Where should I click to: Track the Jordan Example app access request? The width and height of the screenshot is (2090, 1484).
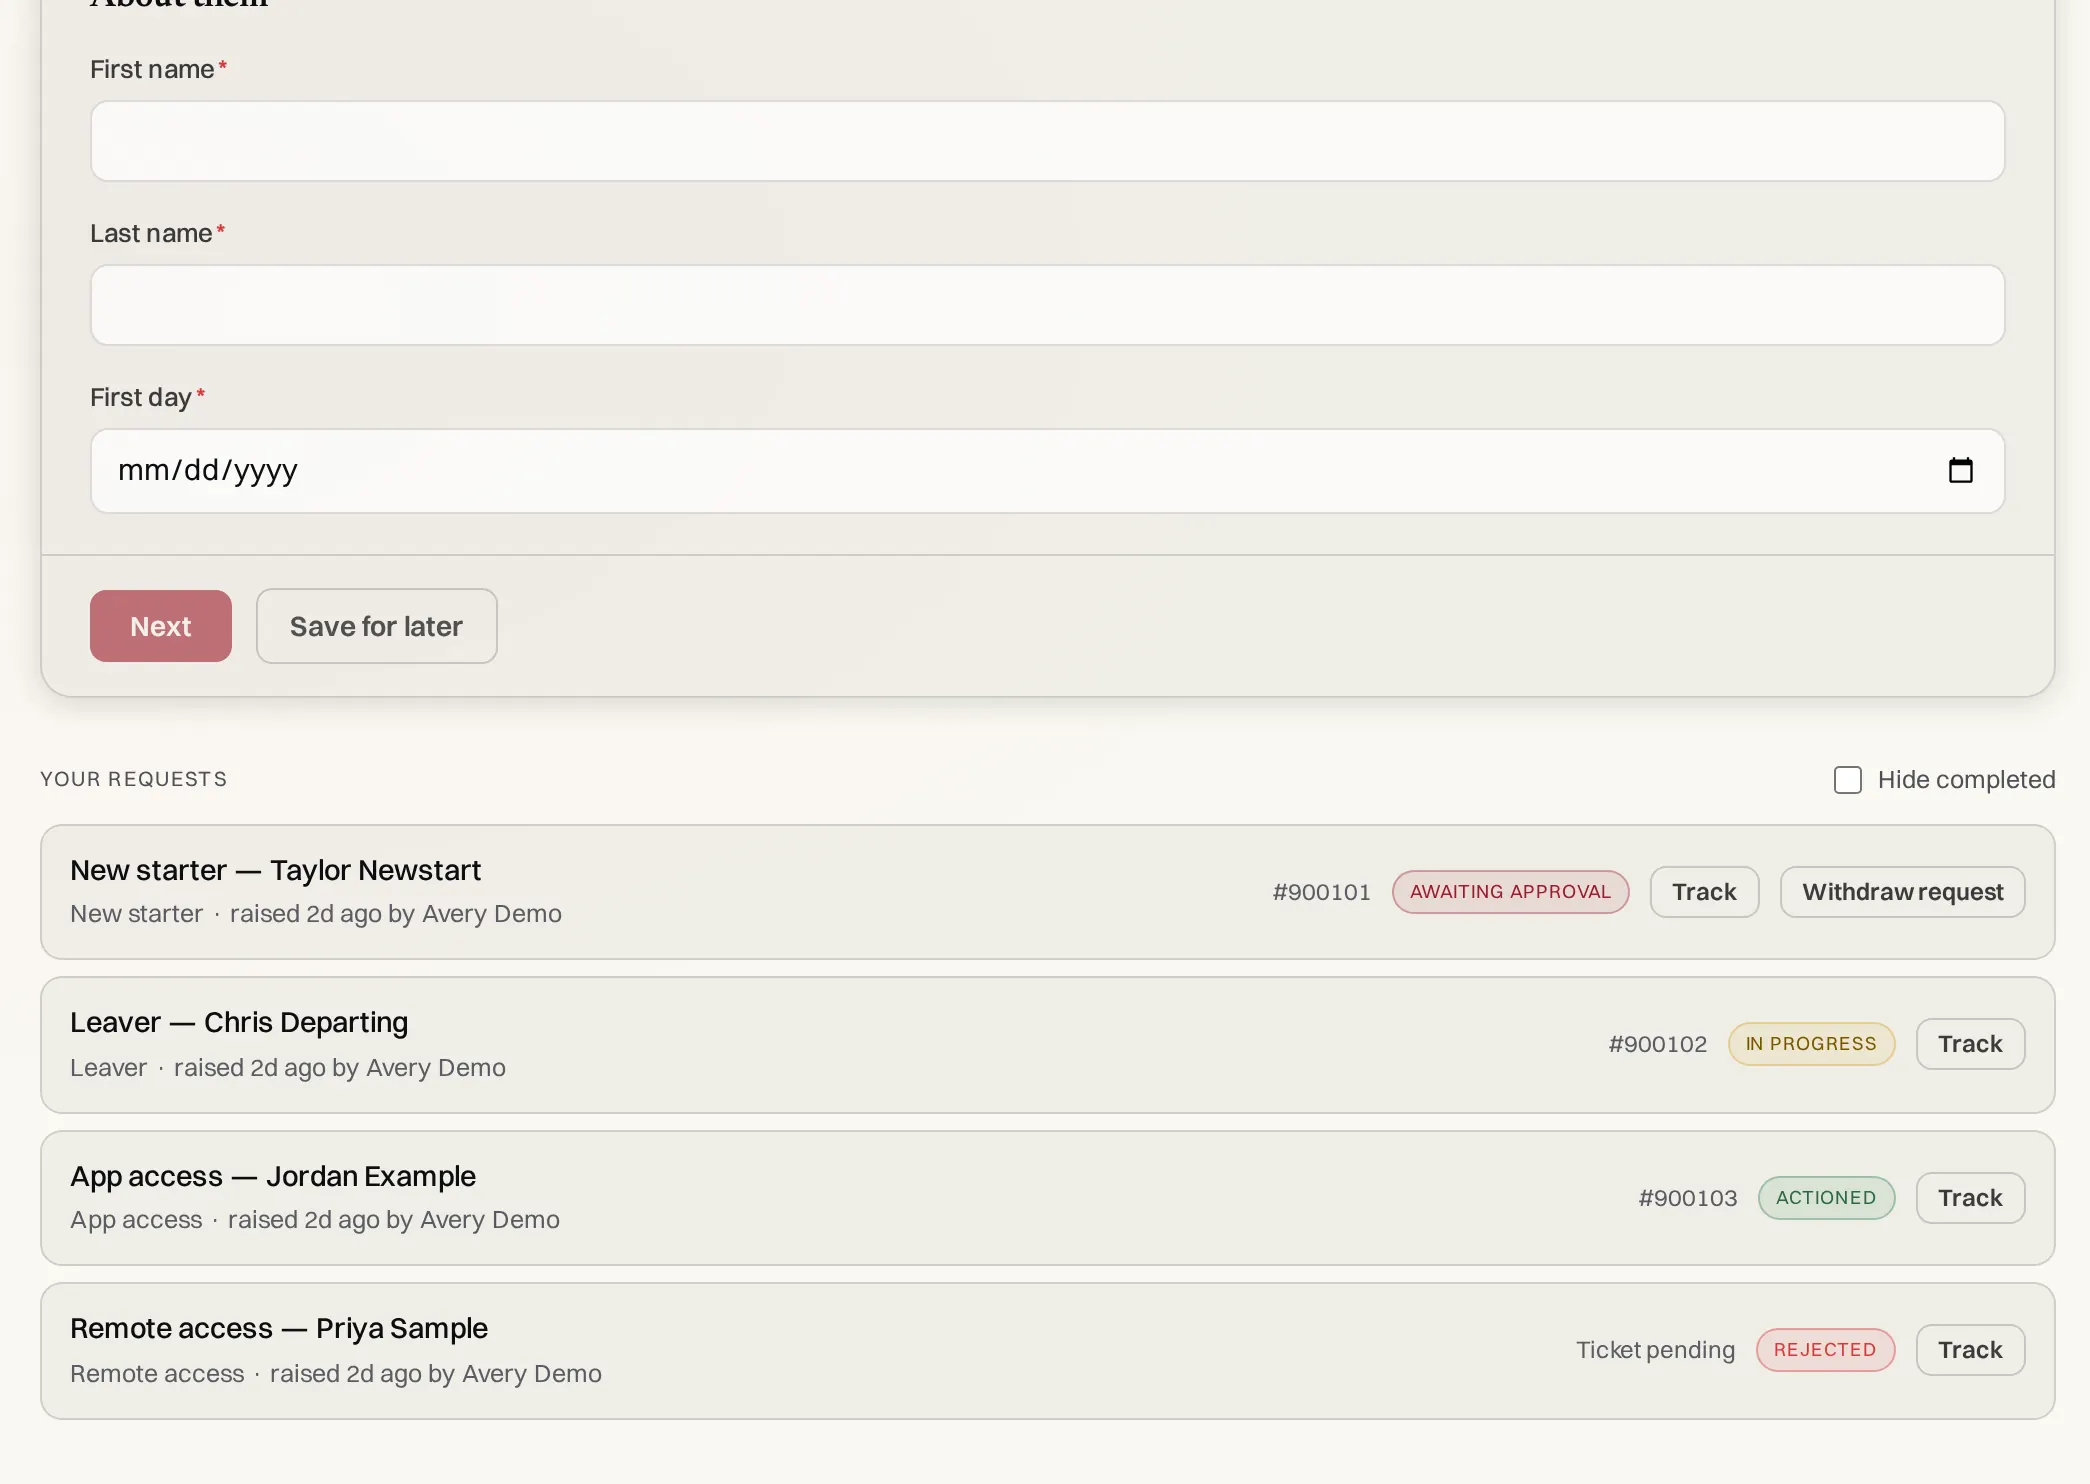coord(1970,1198)
